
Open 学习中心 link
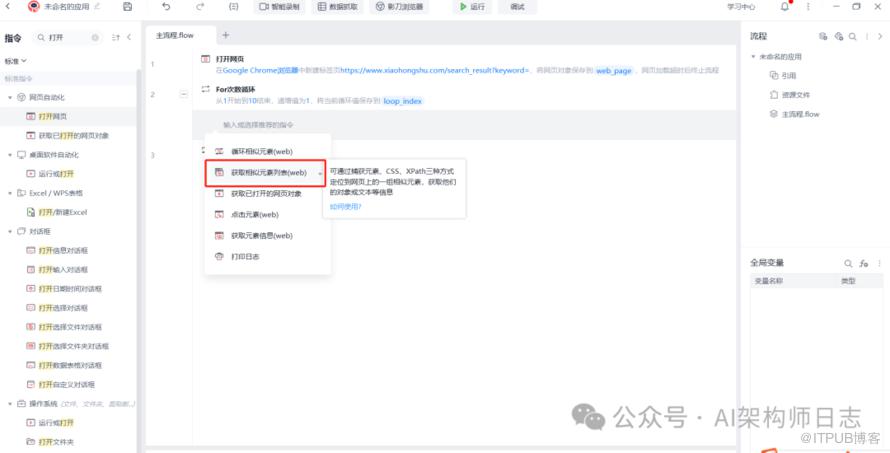[741, 7]
